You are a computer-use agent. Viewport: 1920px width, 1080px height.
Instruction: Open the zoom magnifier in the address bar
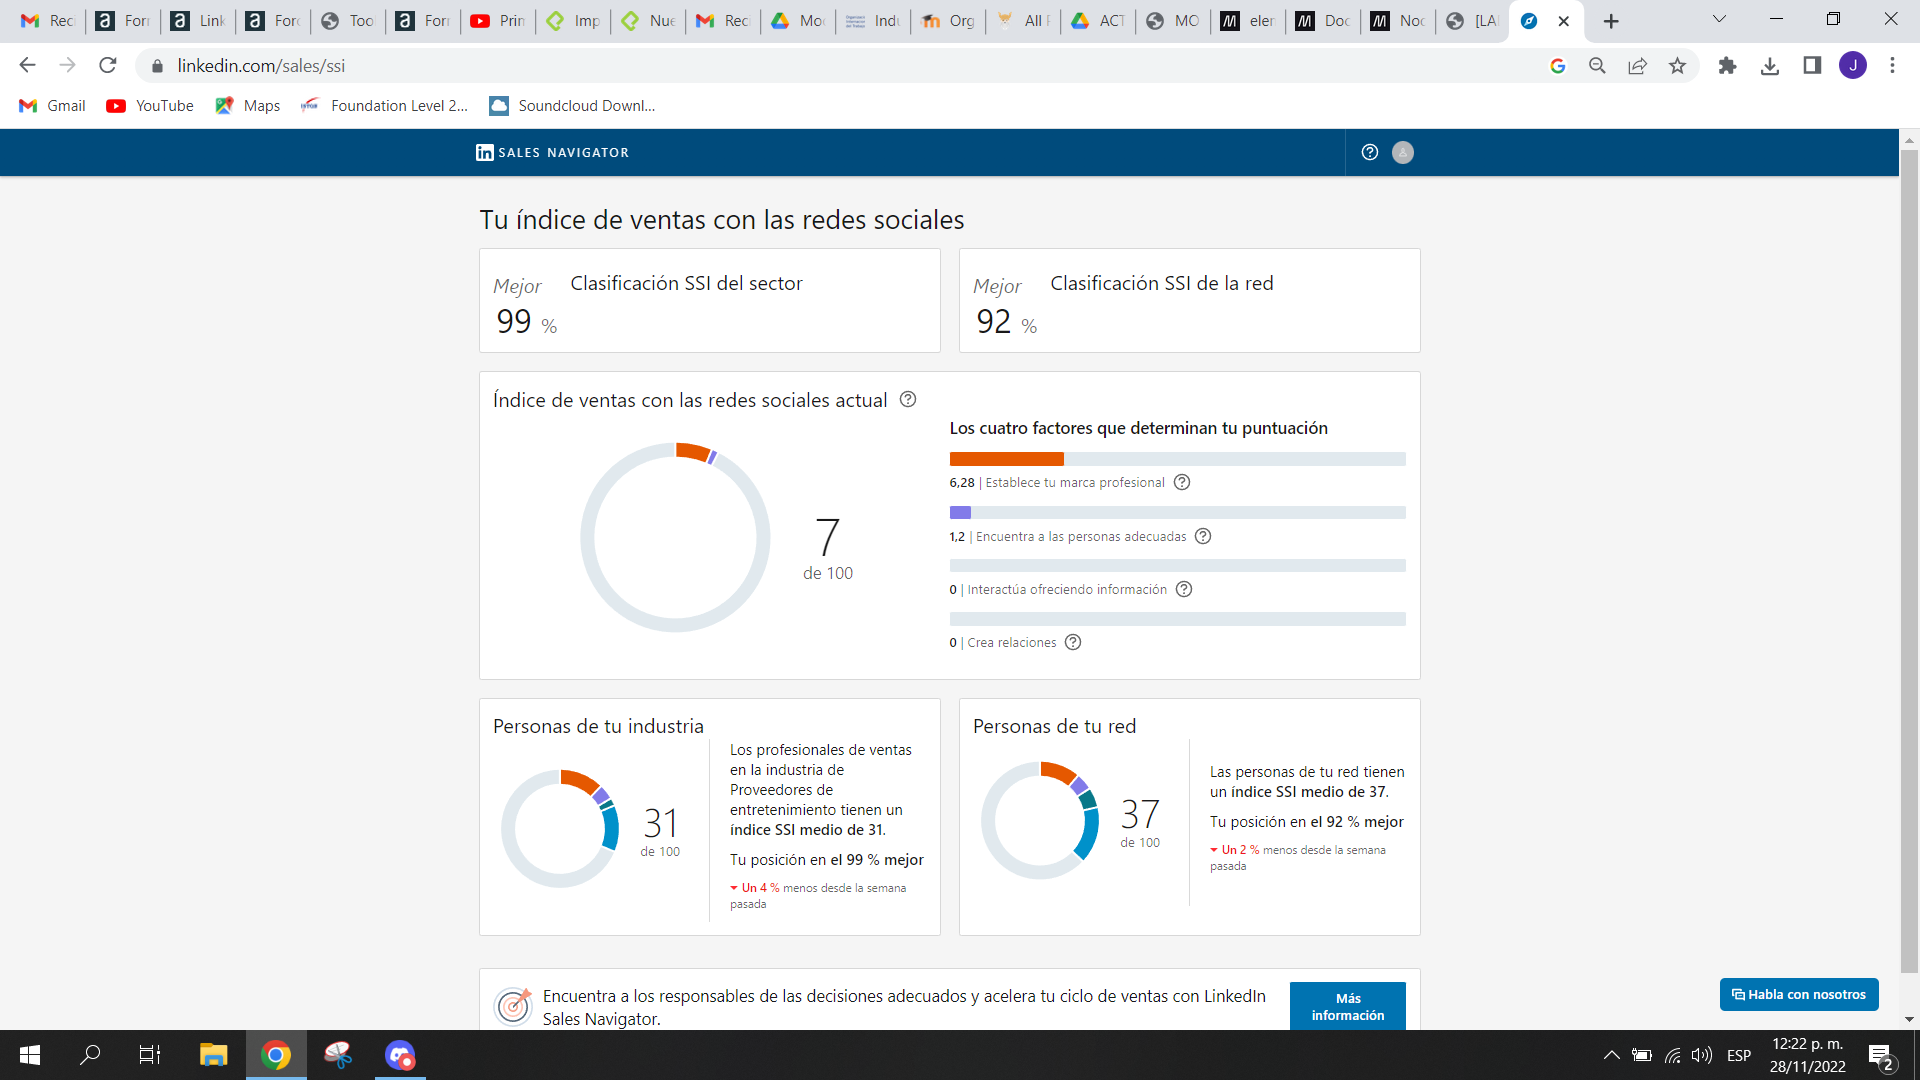click(1597, 65)
